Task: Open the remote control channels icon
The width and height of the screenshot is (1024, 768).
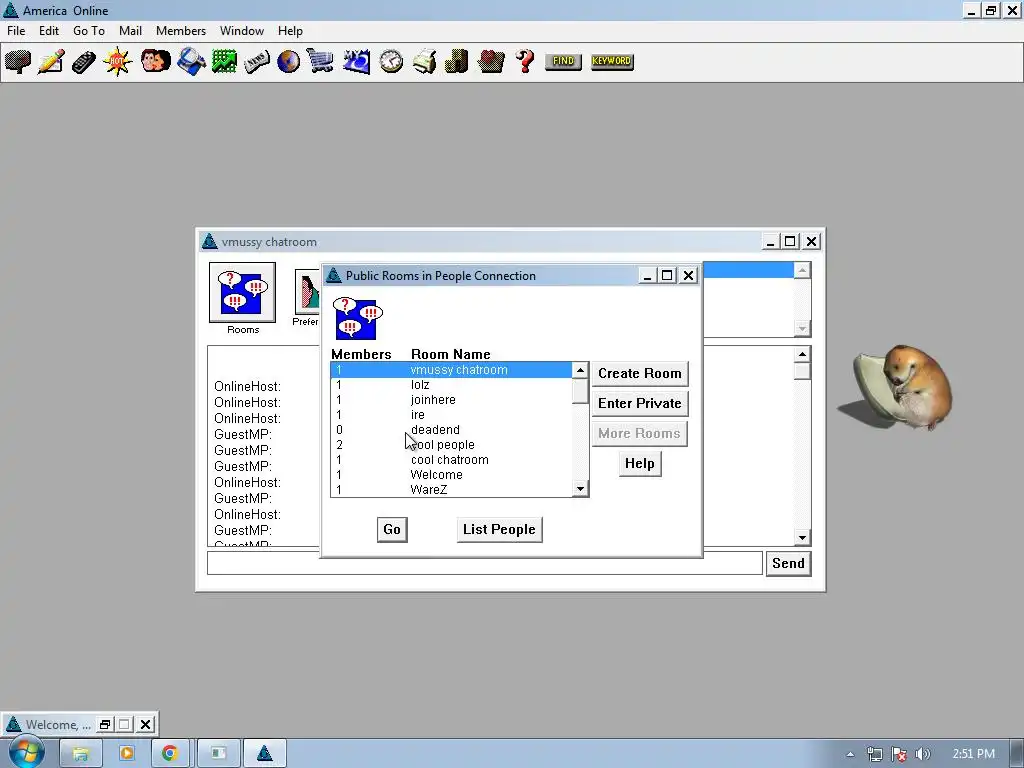Action: coord(84,61)
